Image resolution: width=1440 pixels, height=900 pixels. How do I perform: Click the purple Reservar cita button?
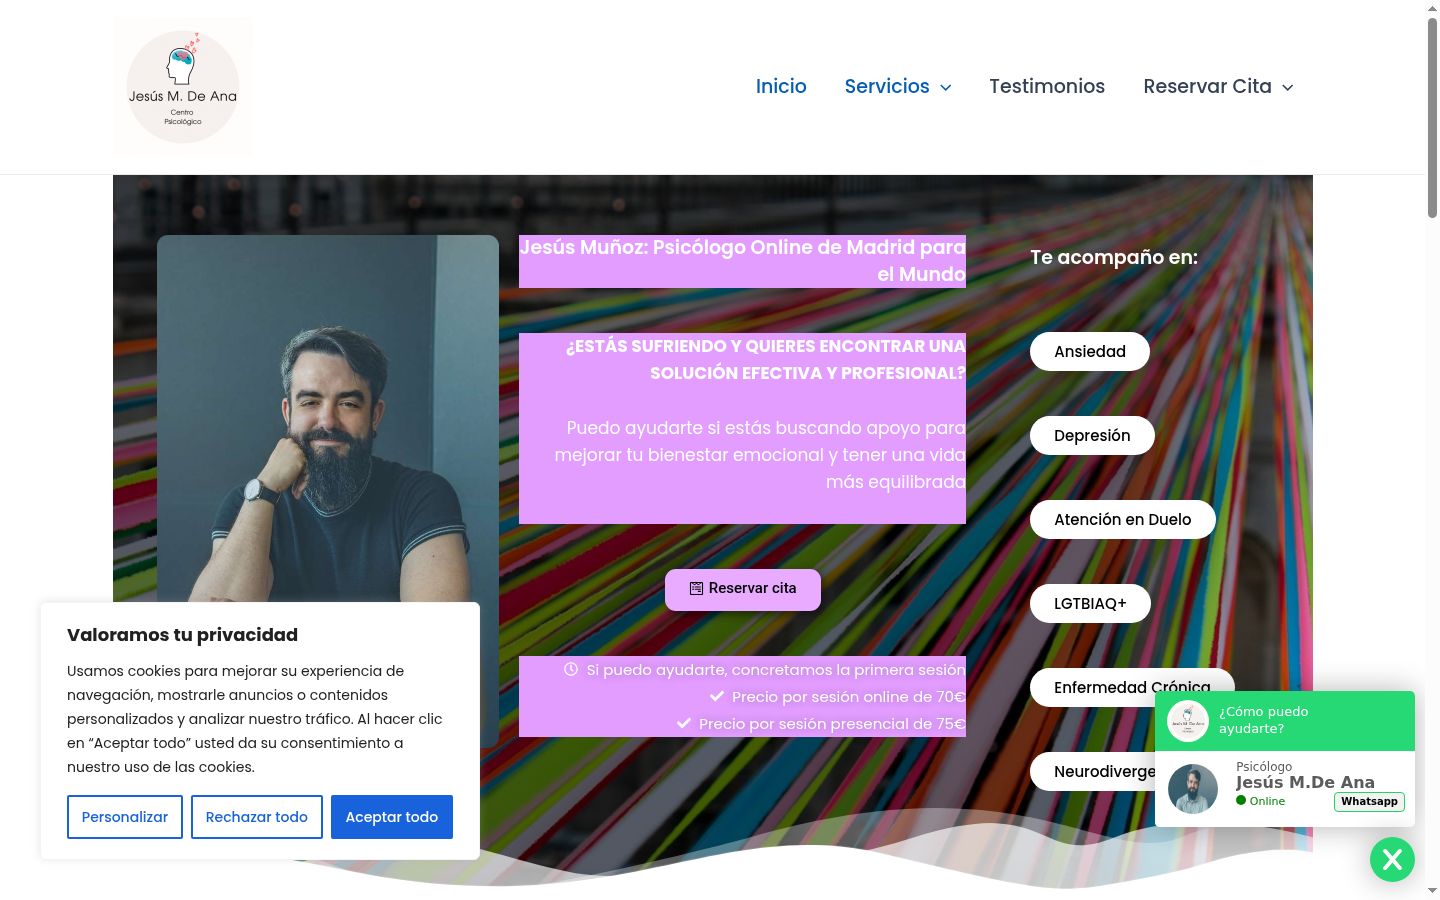point(743,589)
